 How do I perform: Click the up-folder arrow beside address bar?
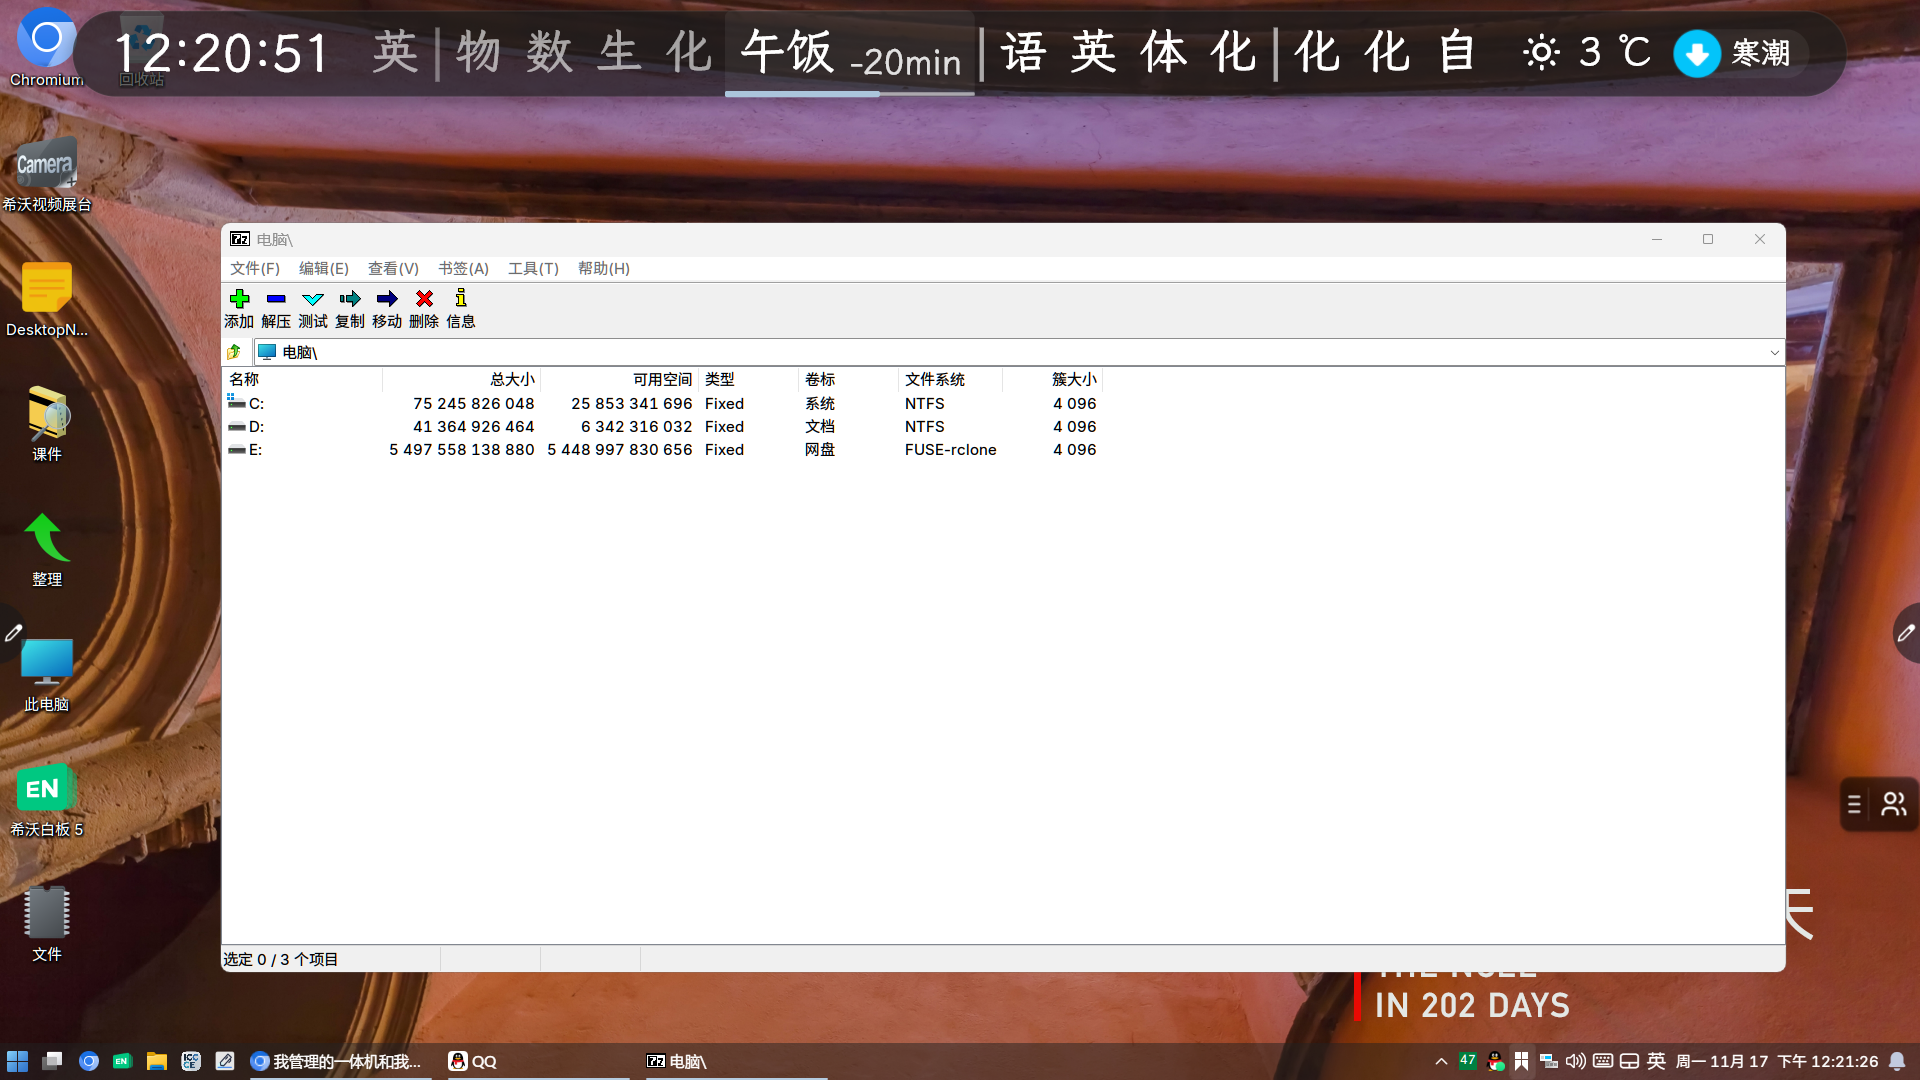[234, 352]
